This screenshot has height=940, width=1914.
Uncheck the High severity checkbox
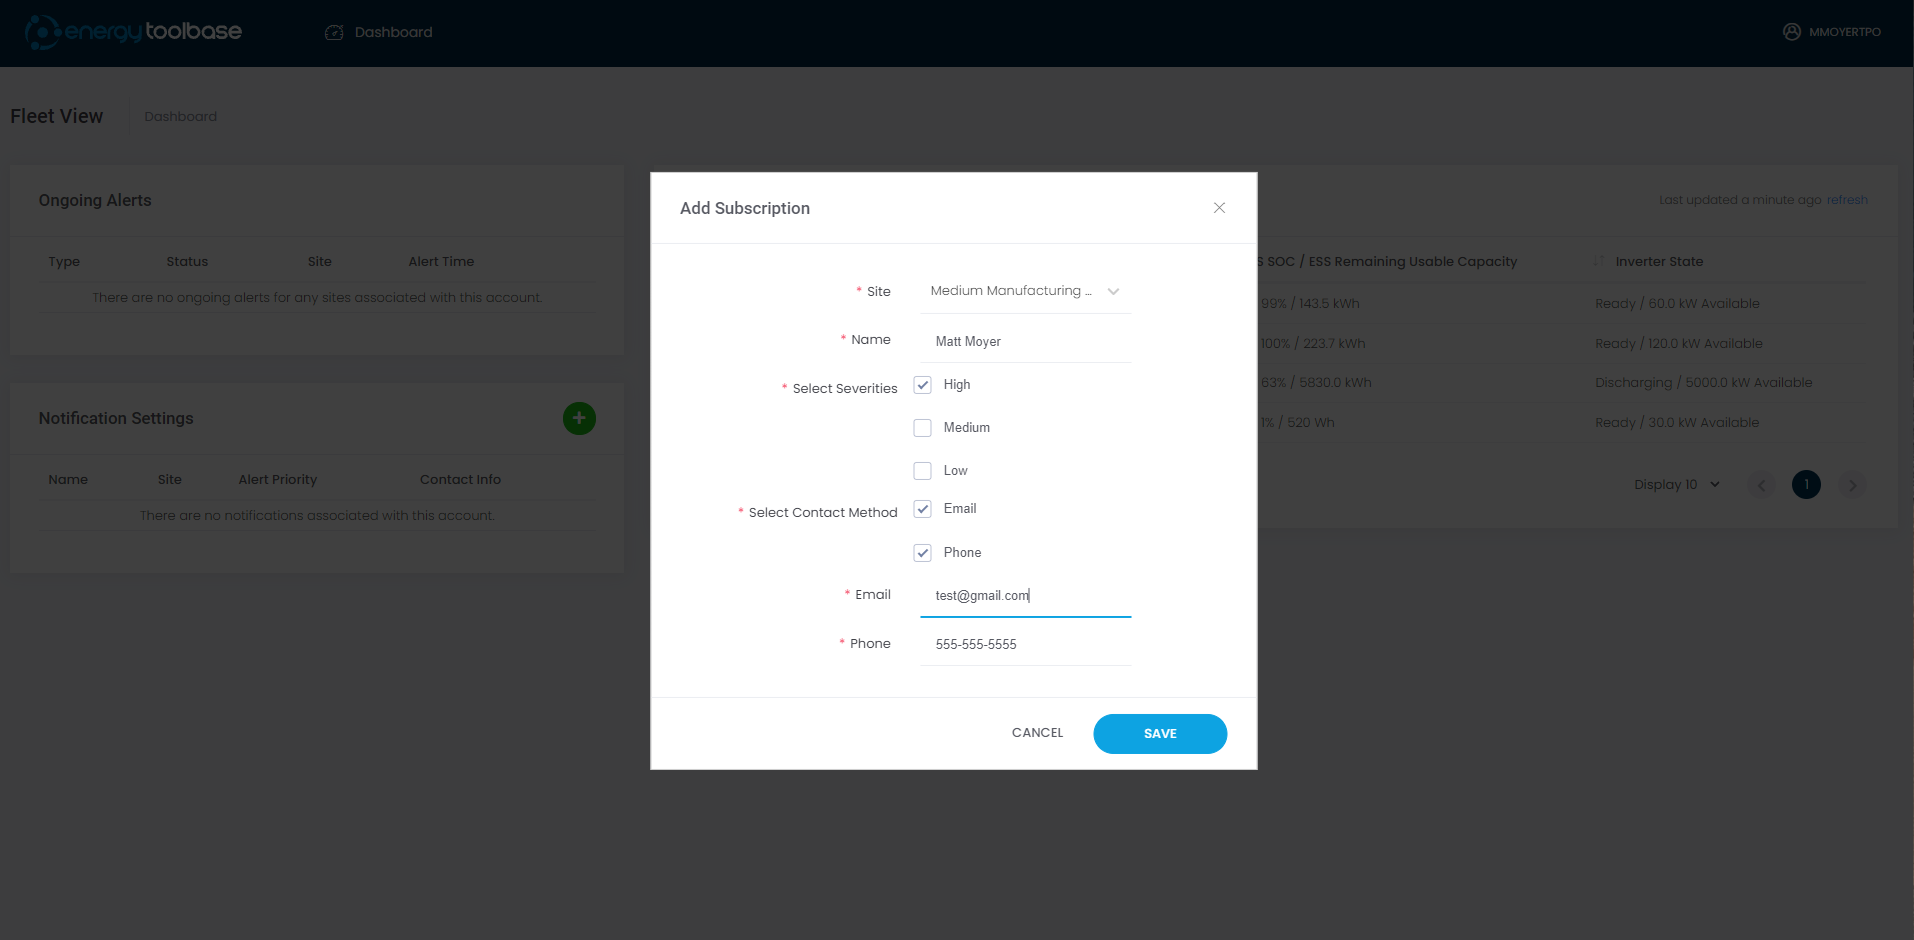[923, 385]
